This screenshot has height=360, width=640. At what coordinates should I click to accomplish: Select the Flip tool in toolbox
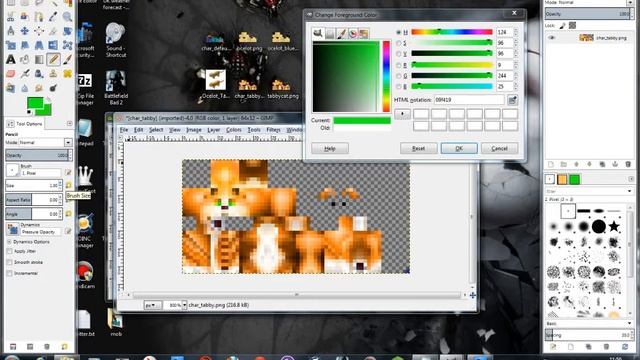53,45
